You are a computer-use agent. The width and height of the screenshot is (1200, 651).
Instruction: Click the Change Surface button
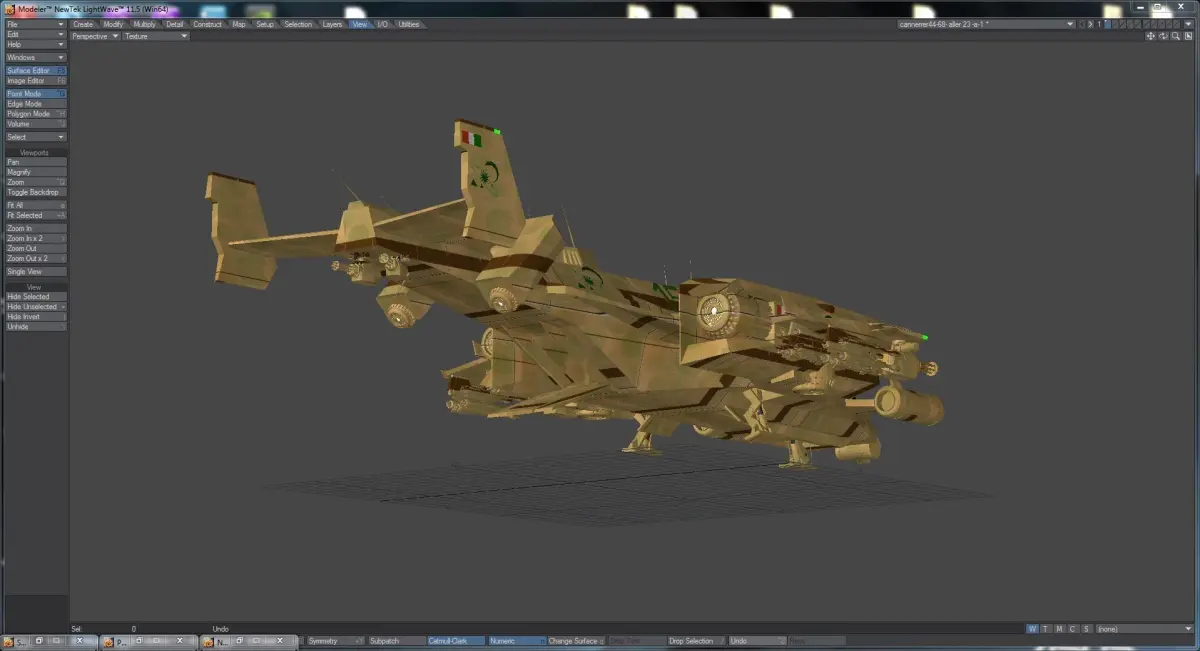pyautogui.click(x=577, y=641)
